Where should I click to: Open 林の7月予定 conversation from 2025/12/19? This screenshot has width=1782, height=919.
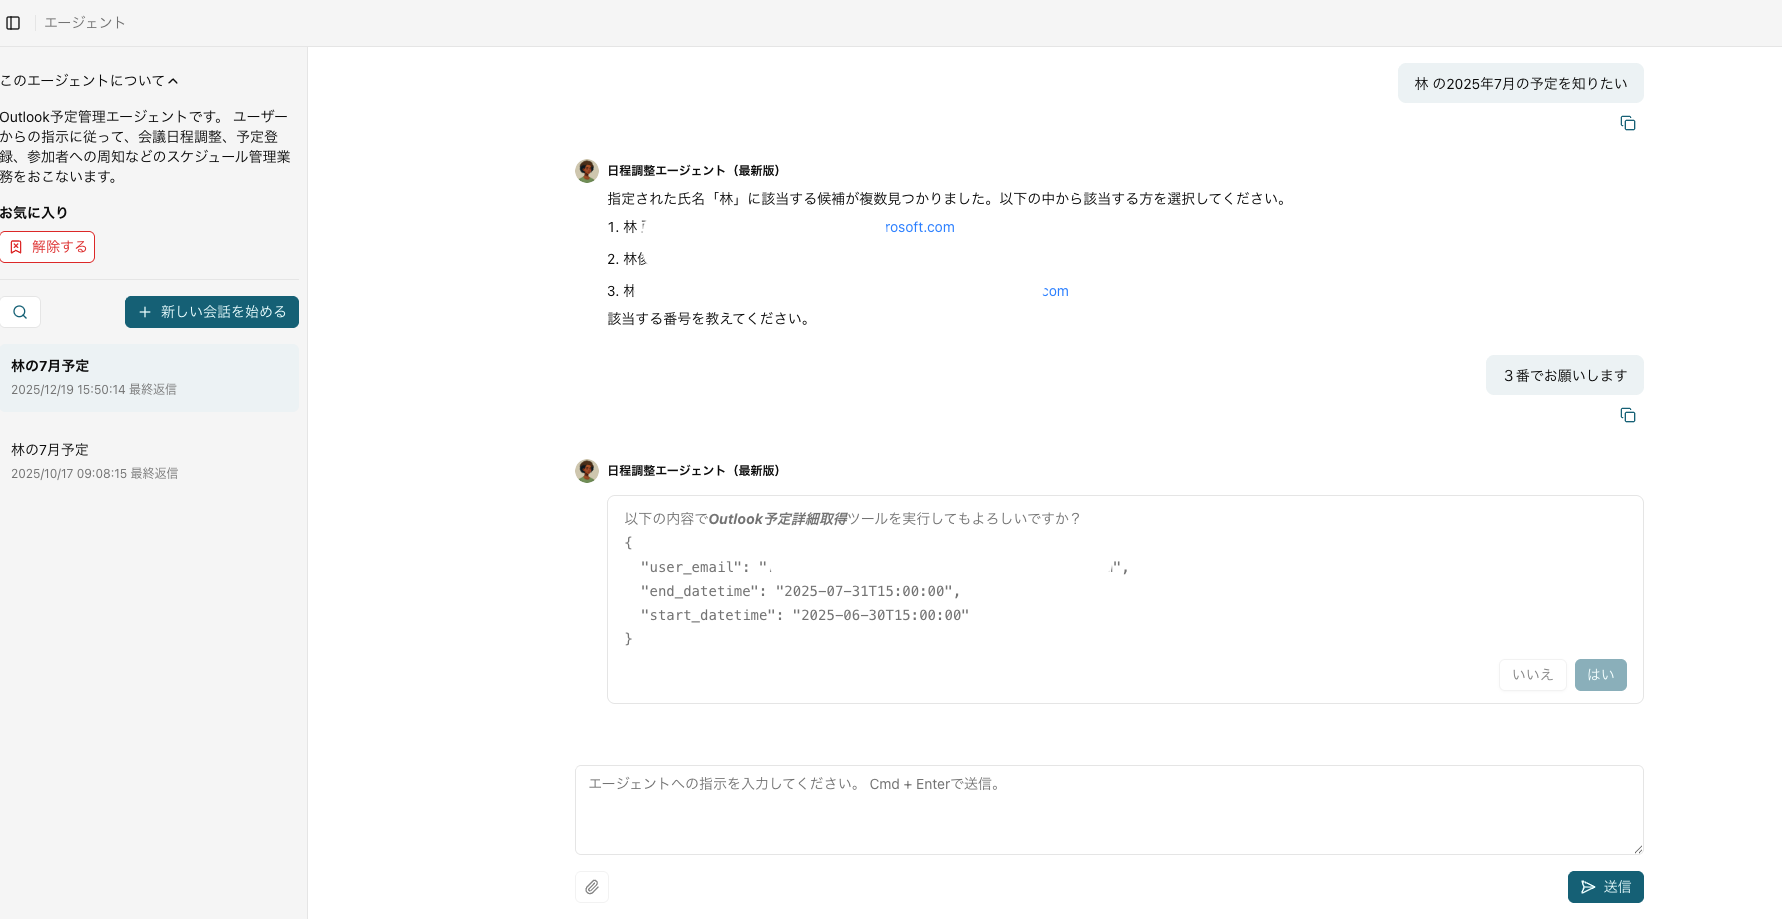click(149, 377)
